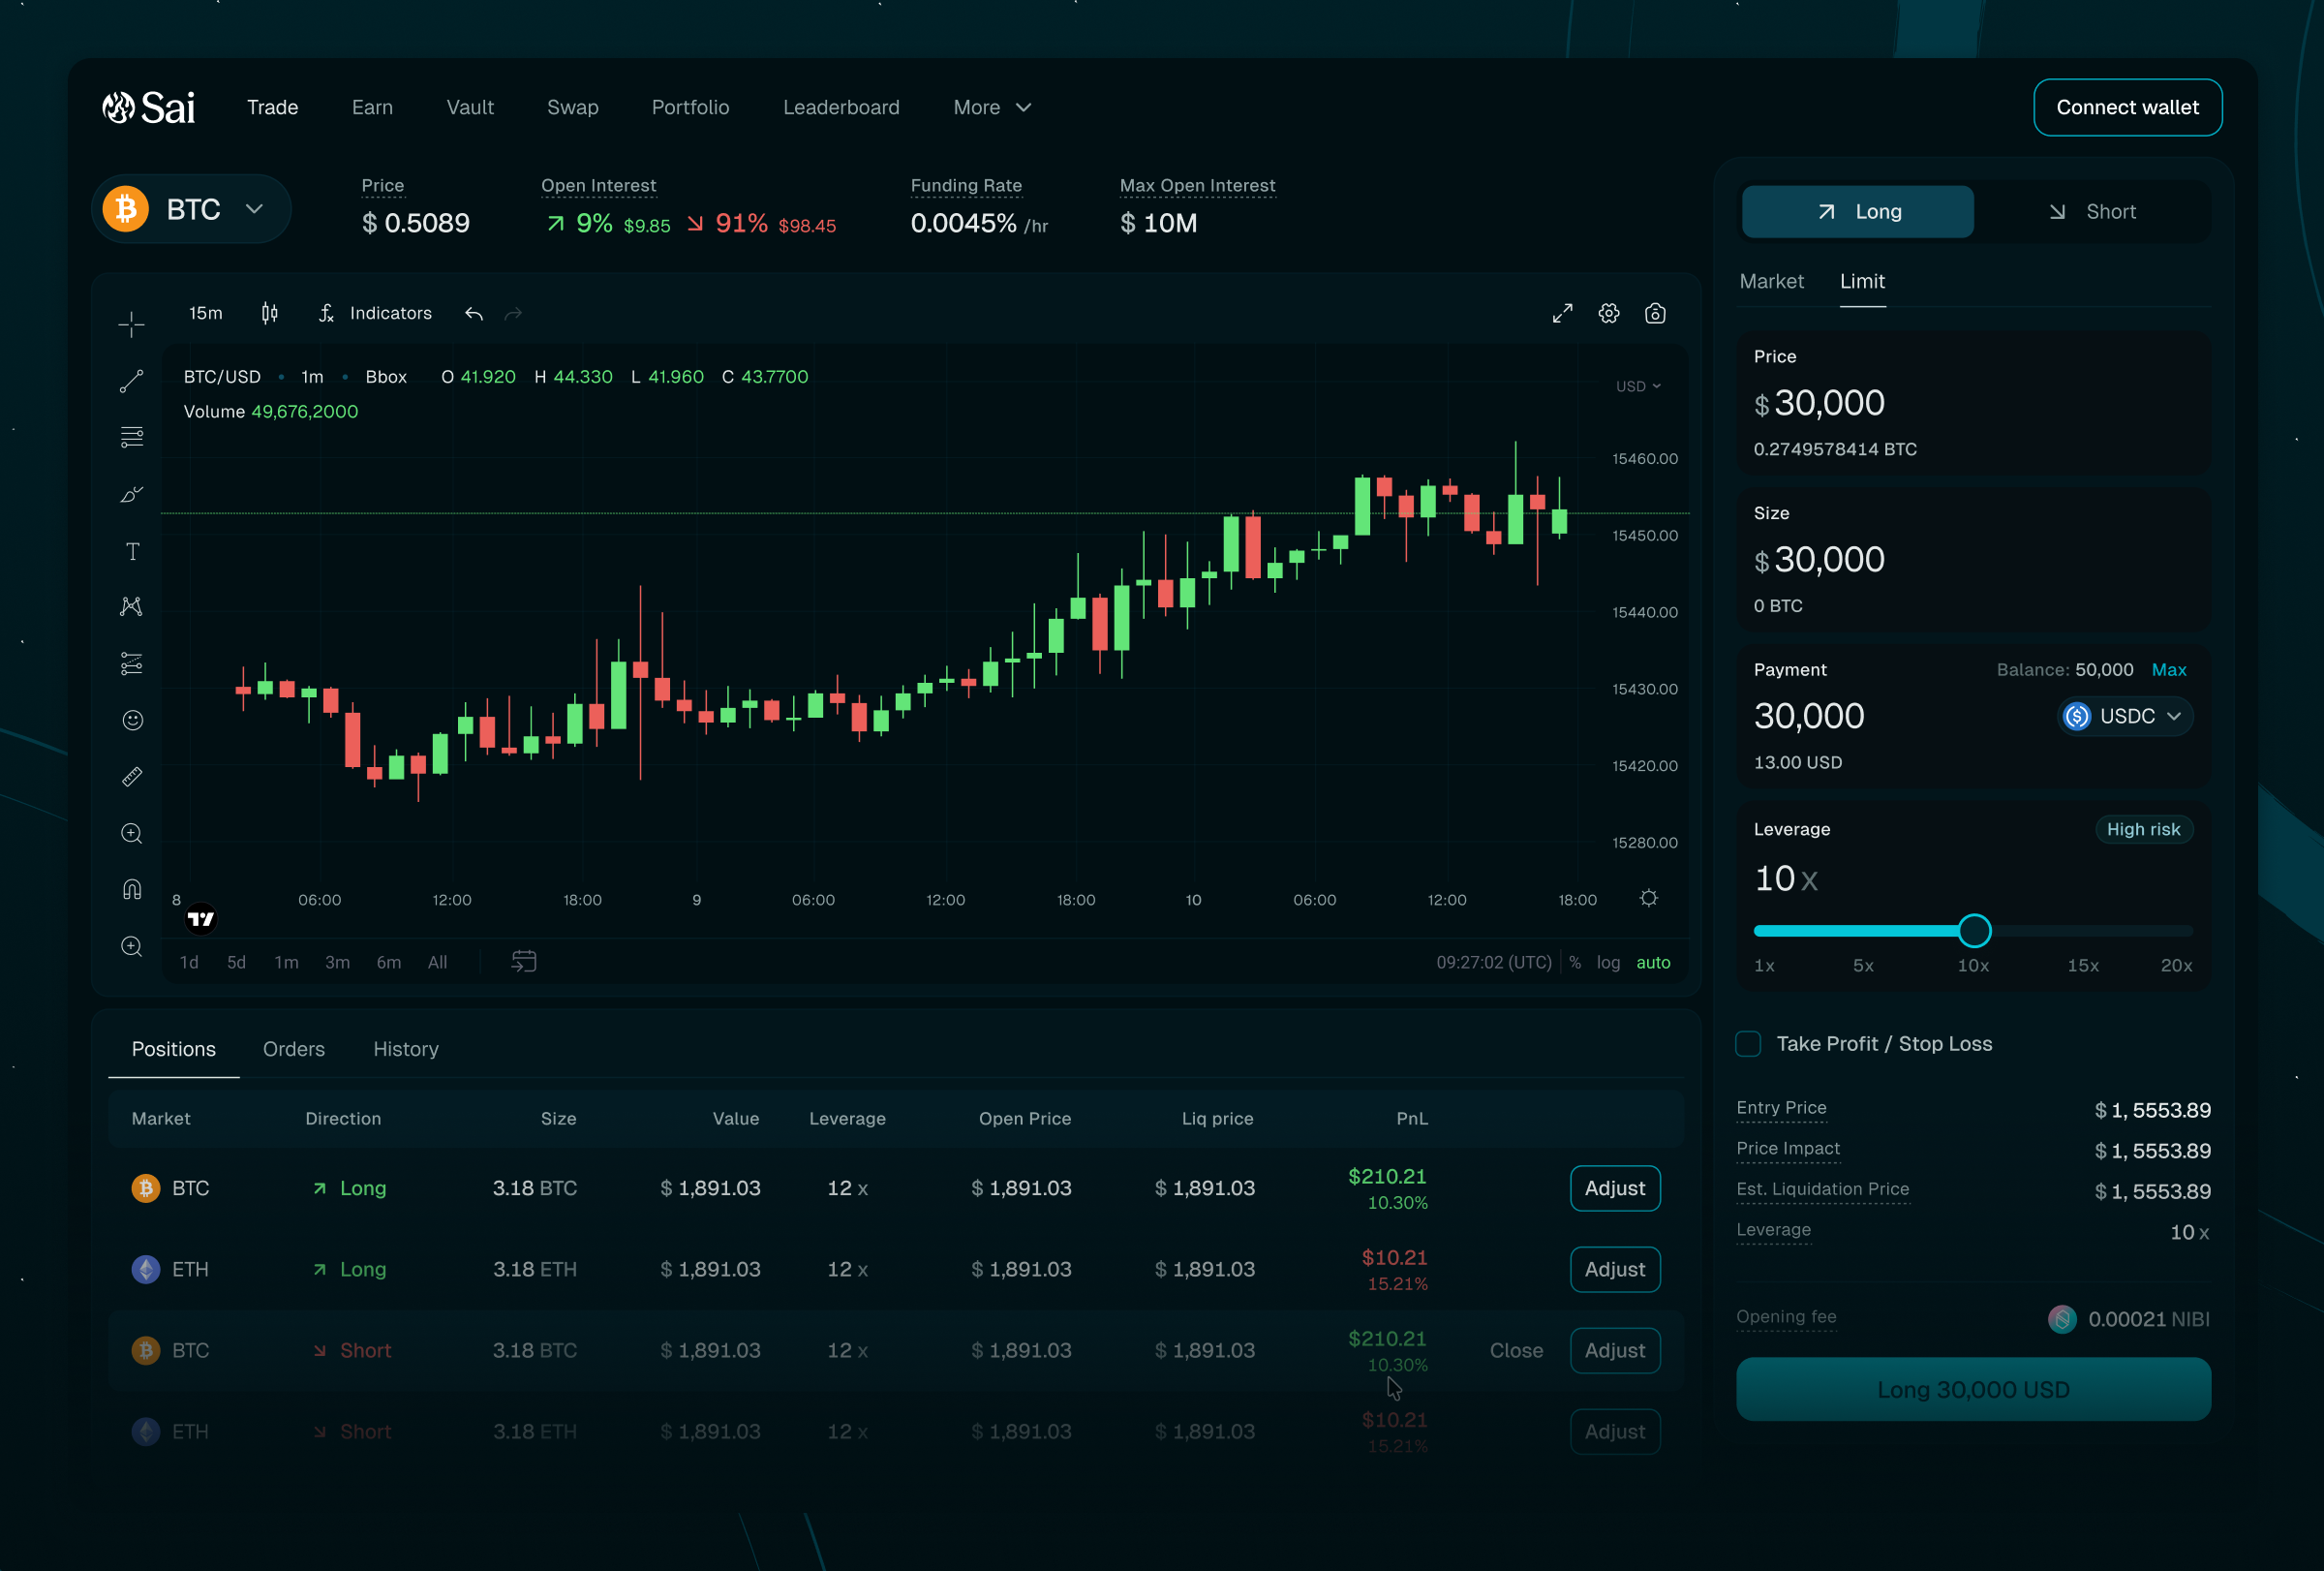This screenshot has height=1571, width=2324.
Task: Switch to the Orders tab
Action: click(x=294, y=1049)
